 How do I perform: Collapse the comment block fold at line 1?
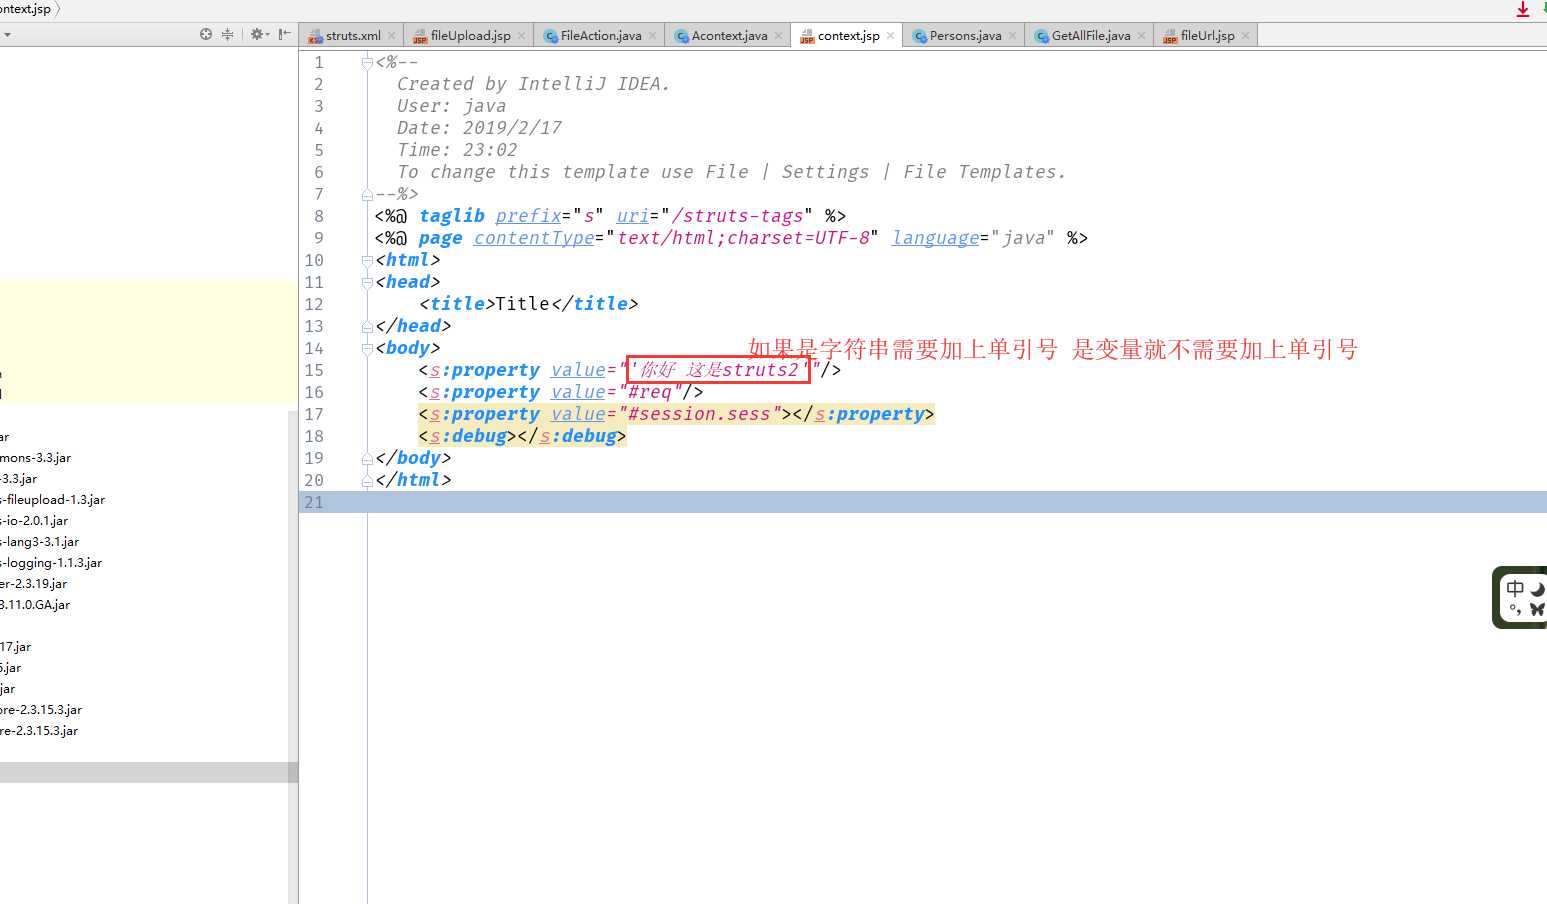(367, 62)
